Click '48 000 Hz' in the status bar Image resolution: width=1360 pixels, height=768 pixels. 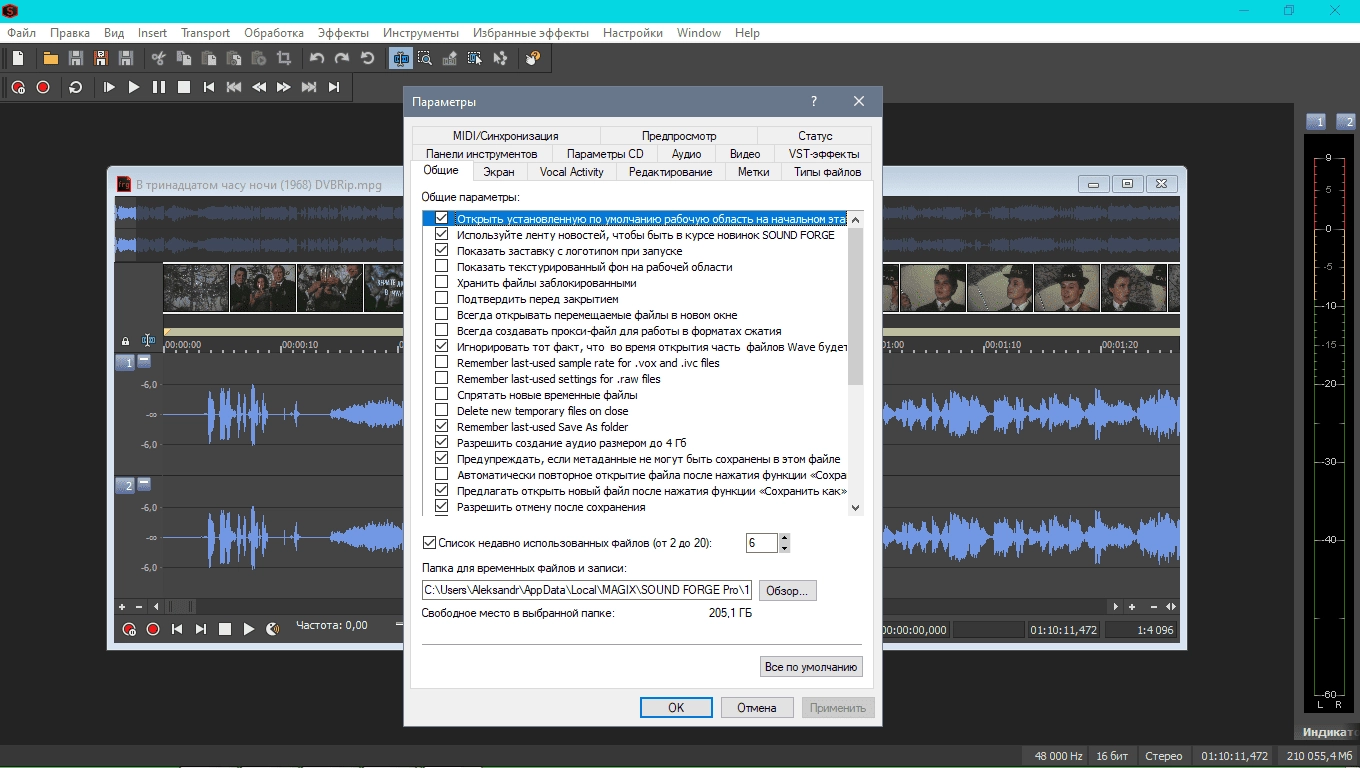click(1059, 756)
